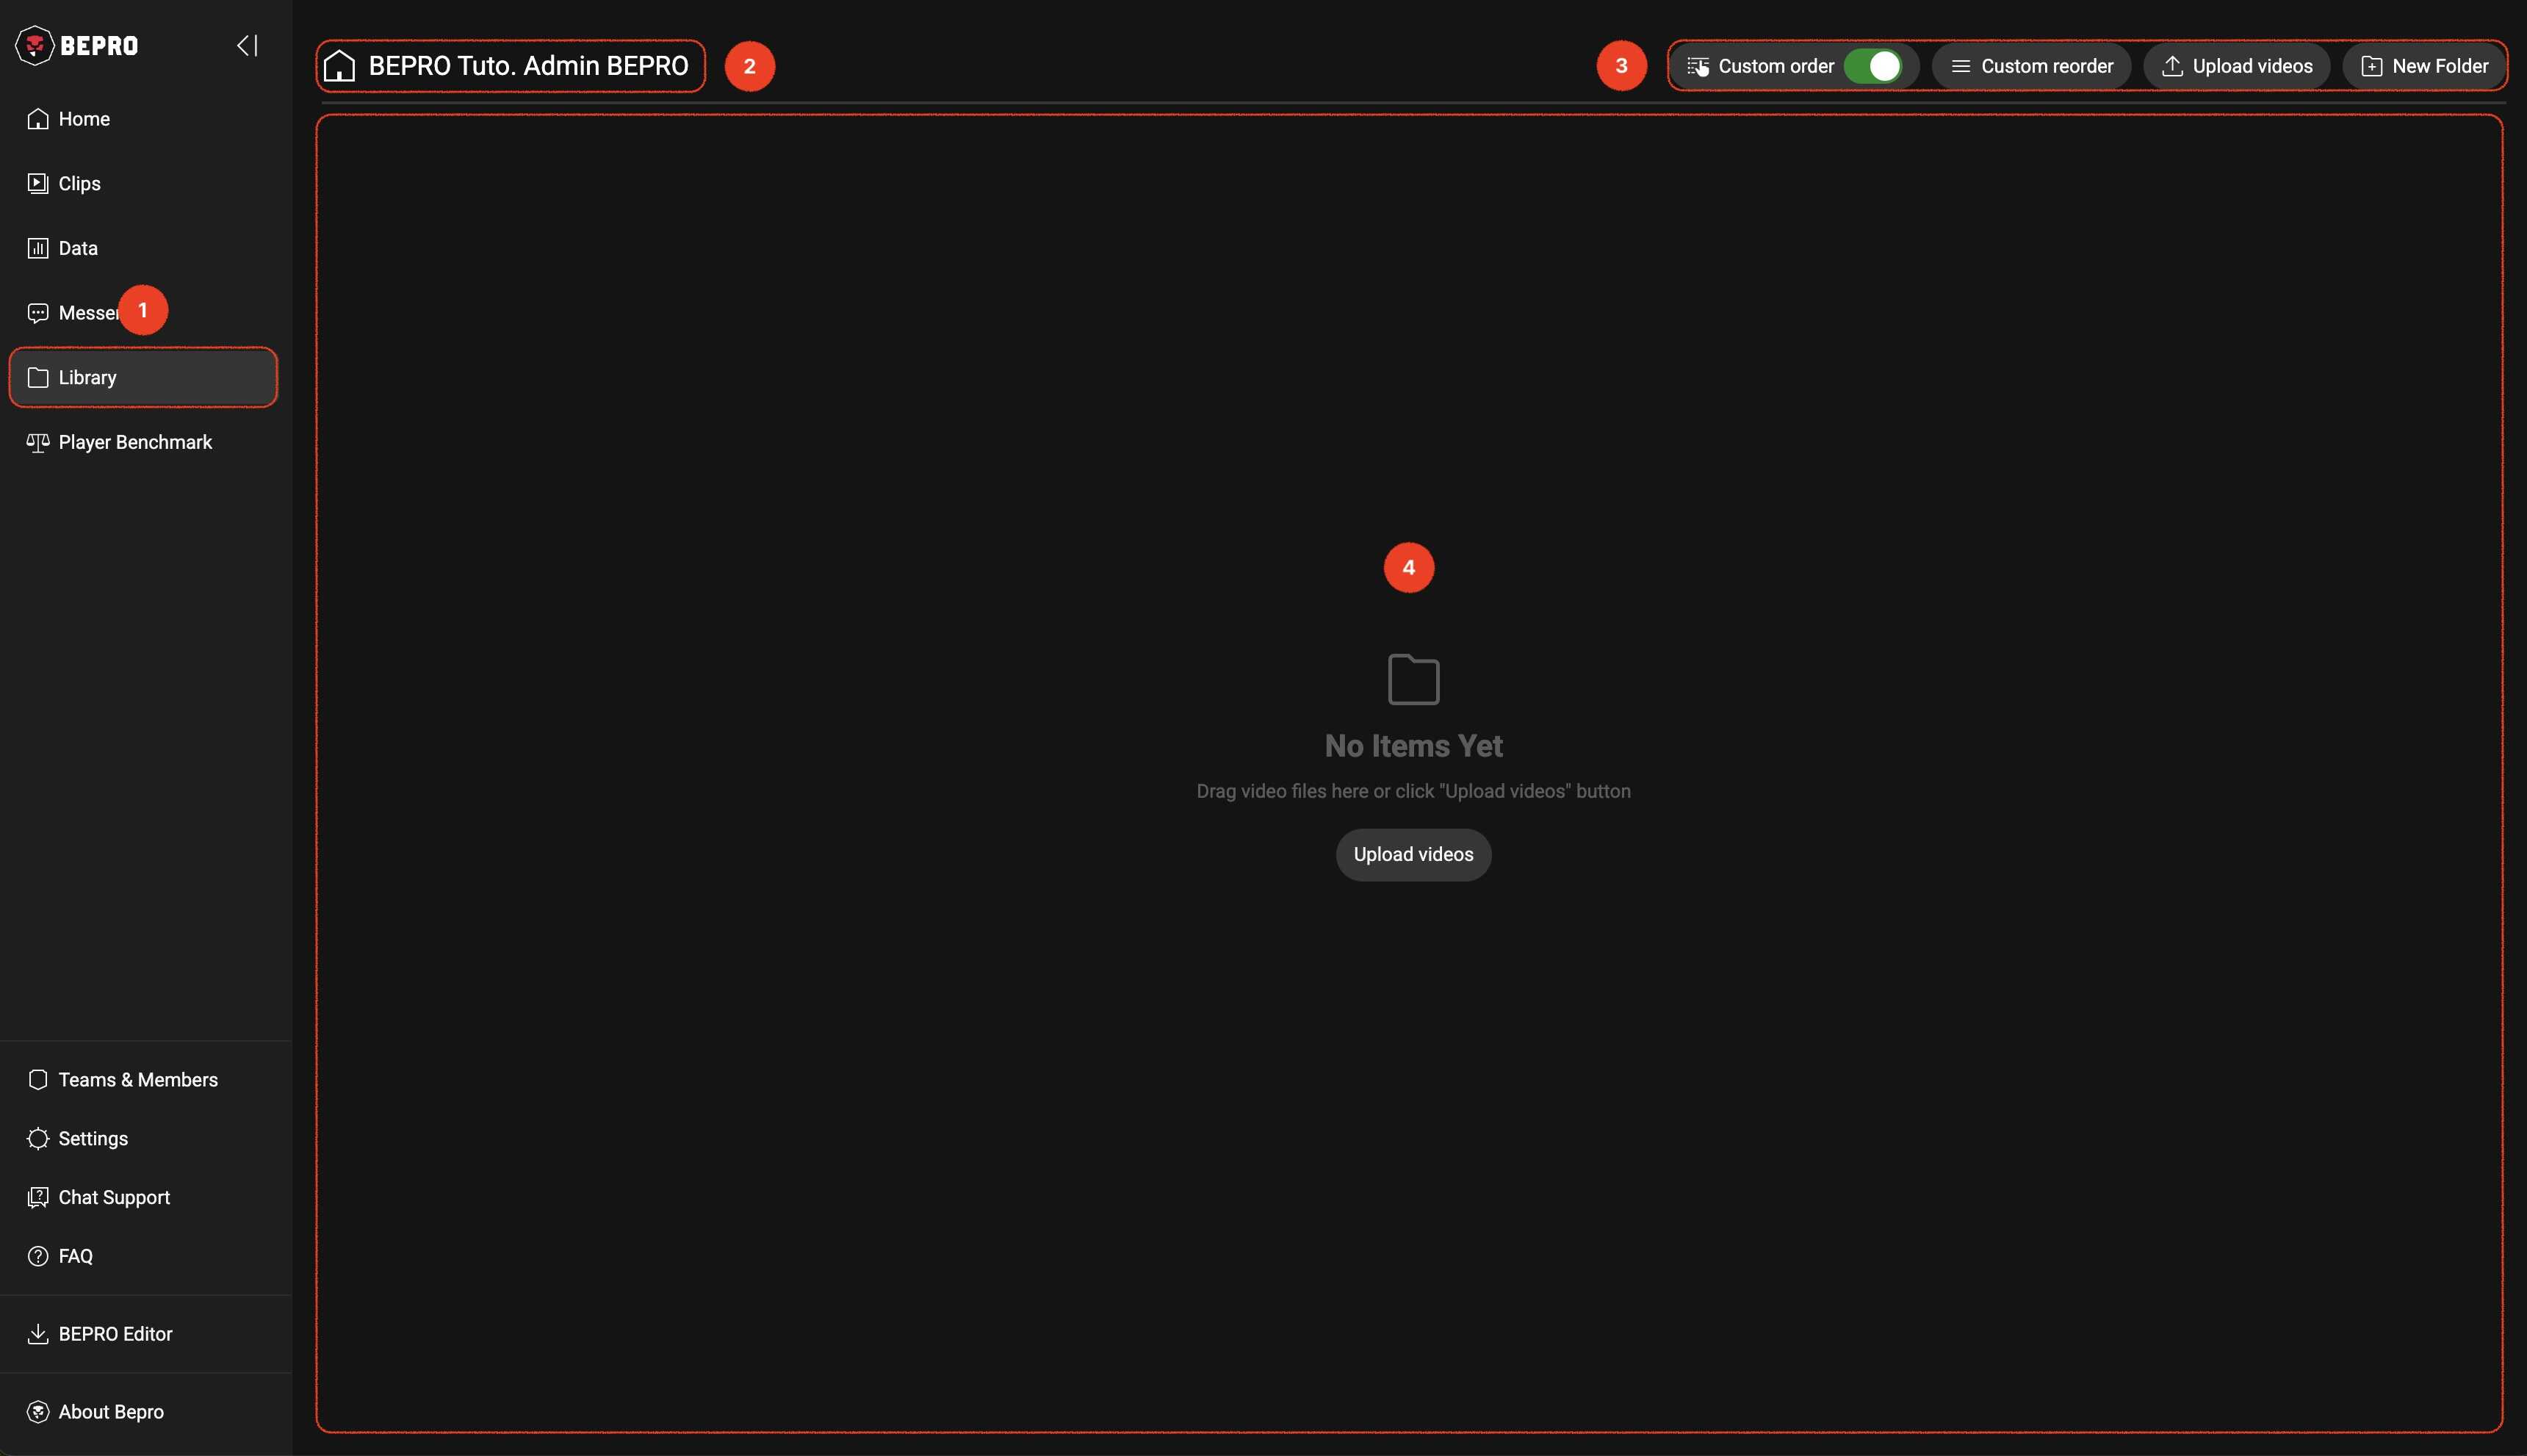Viewport: 2527px width, 1456px height.
Task: Click the BEPRO logo icon
Action: pos(35,45)
